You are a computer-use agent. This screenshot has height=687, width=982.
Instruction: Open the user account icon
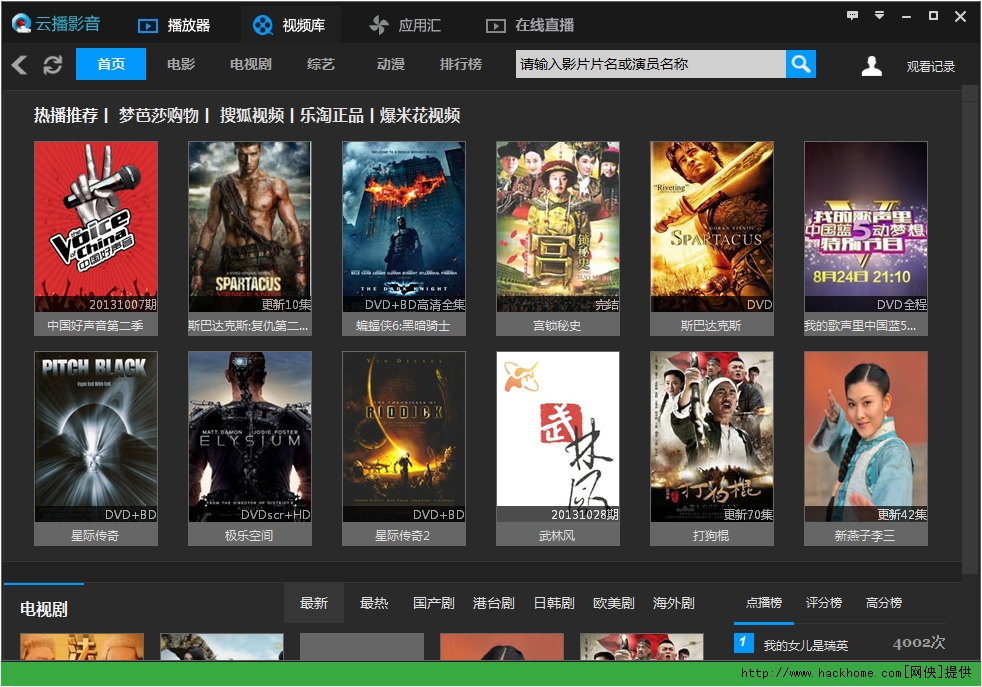tap(871, 65)
